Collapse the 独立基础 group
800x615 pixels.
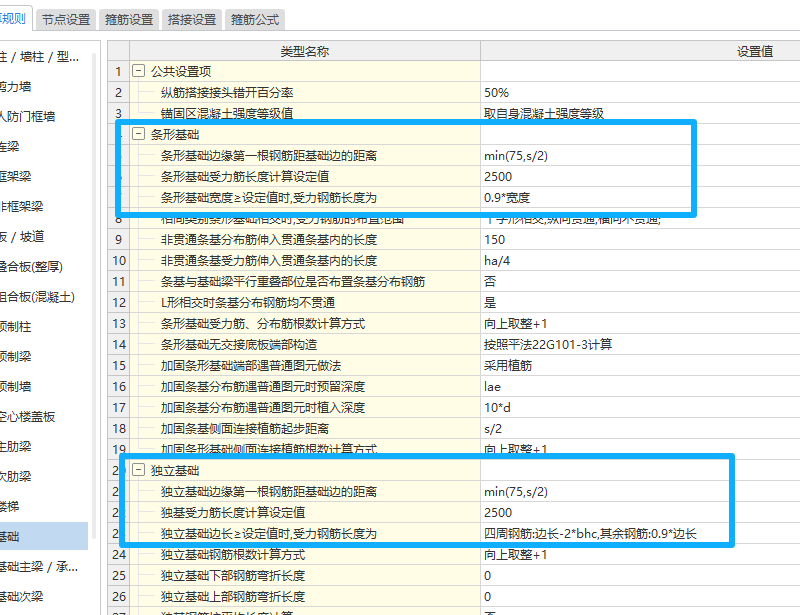pos(138,470)
